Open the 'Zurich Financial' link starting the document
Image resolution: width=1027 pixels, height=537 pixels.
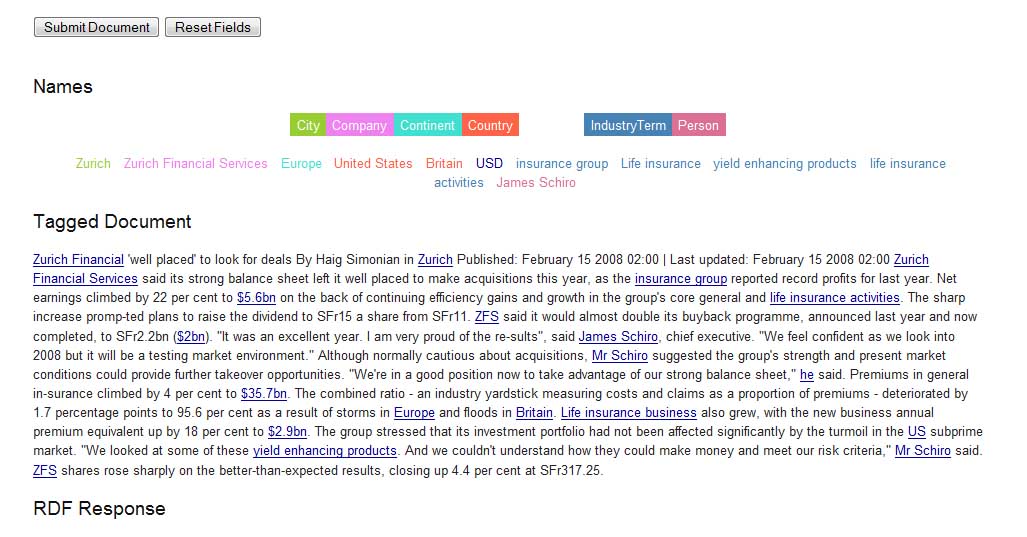pyautogui.click(x=79, y=259)
